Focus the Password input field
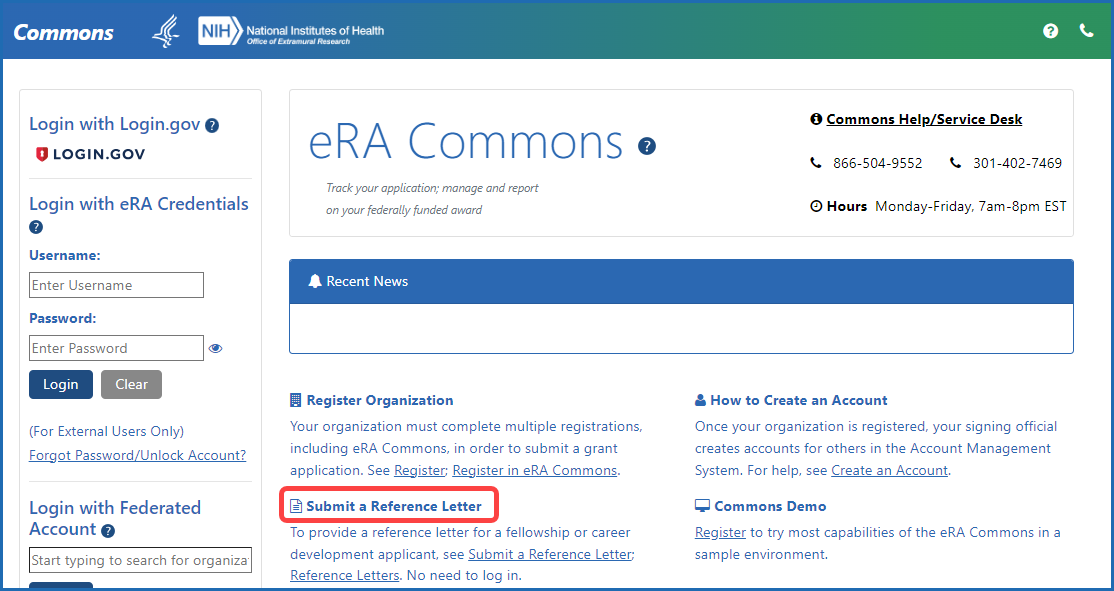The height and width of the screenshot is (591, 1114). [x=117, y=348]
